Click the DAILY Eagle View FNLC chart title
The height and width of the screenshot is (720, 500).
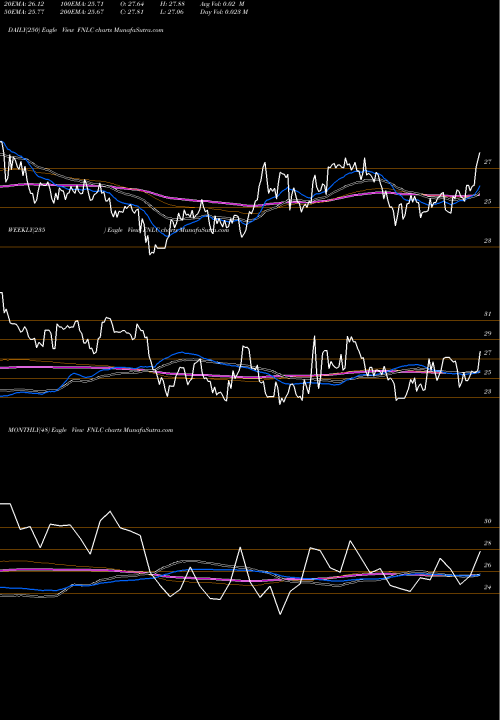[85, 30]
